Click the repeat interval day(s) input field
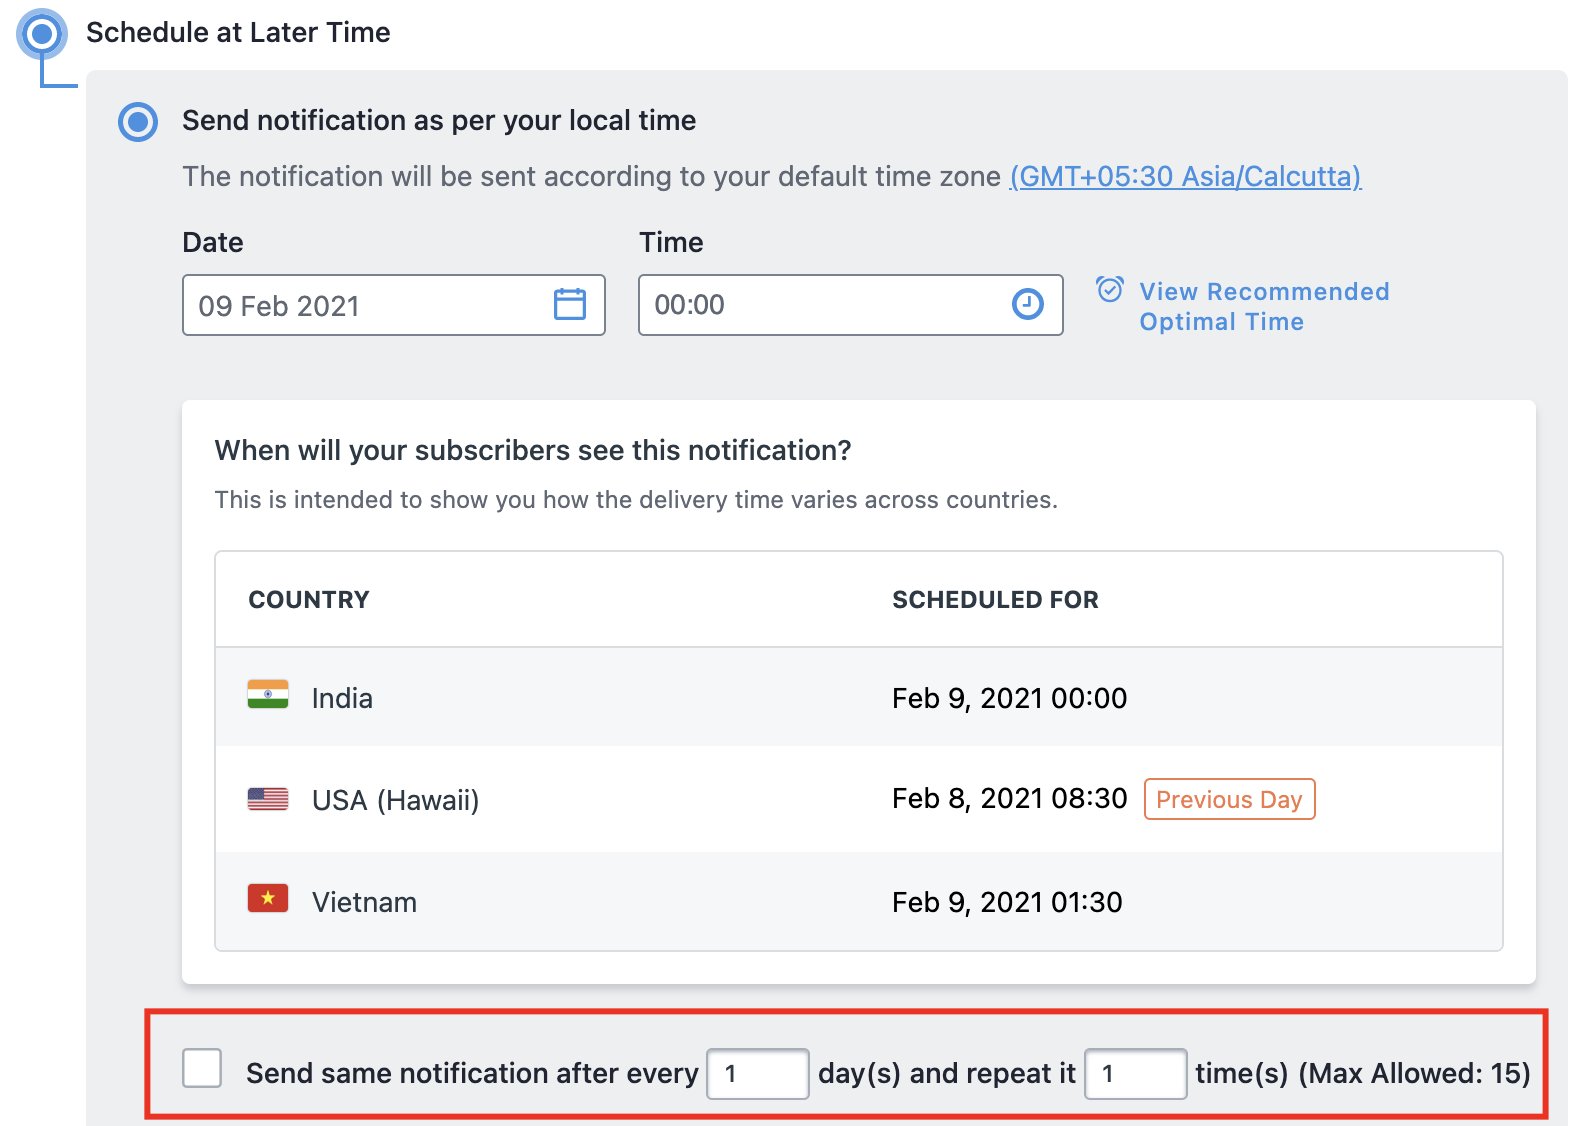The width and height of the screenshot is (1582, 1126). click(x=758, y=1074)
